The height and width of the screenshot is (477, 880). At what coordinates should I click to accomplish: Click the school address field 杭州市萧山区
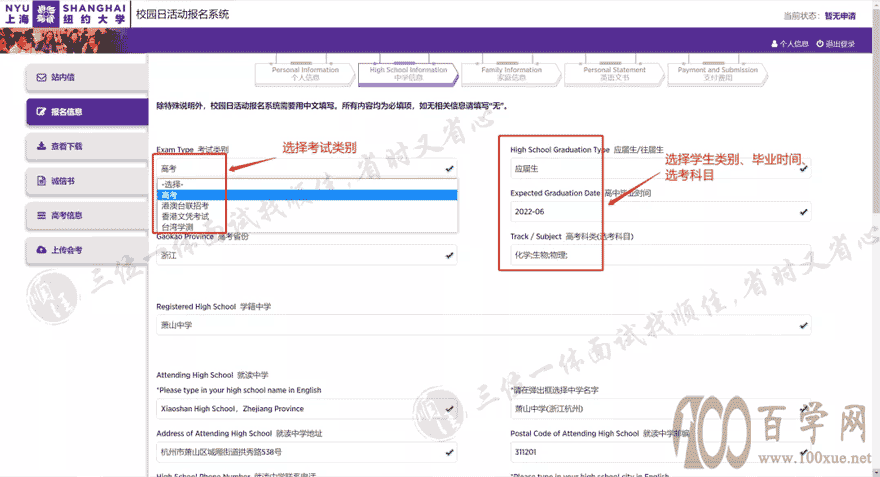pyautogui.click(x=306, y=452)
